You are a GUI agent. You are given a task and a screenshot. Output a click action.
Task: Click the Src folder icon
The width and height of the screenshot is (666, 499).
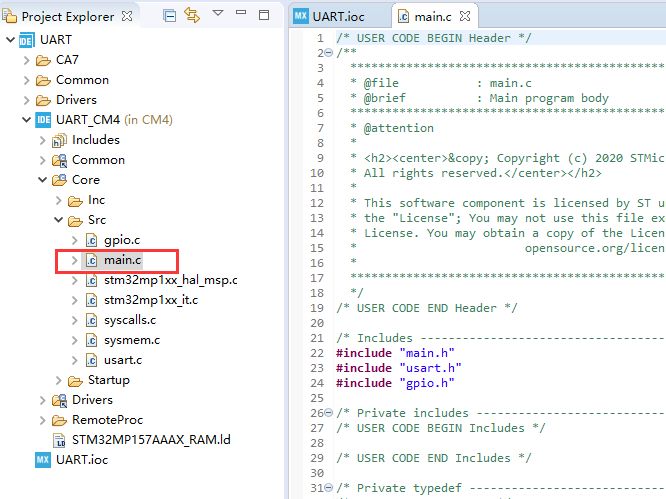tap(75, 221)
